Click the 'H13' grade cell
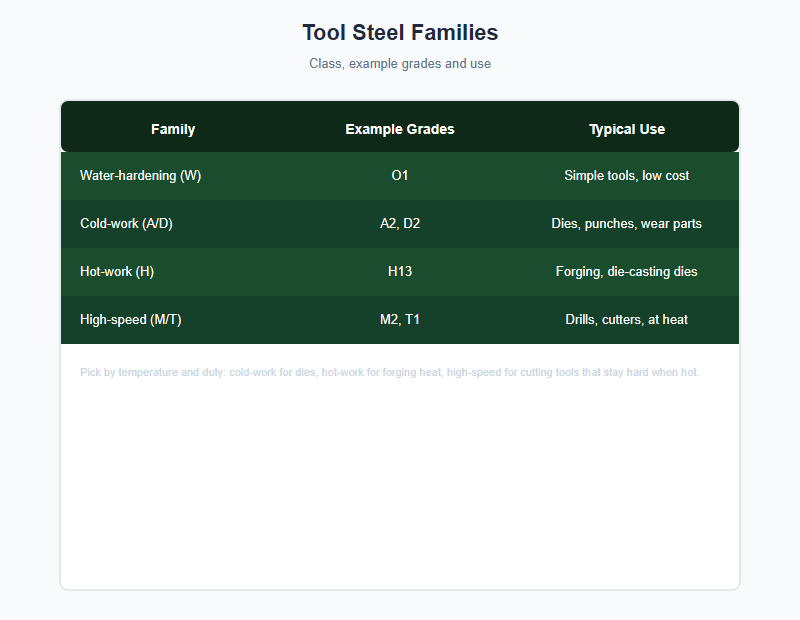This screenshot has width=800, height=620. [x=400, y=271]
